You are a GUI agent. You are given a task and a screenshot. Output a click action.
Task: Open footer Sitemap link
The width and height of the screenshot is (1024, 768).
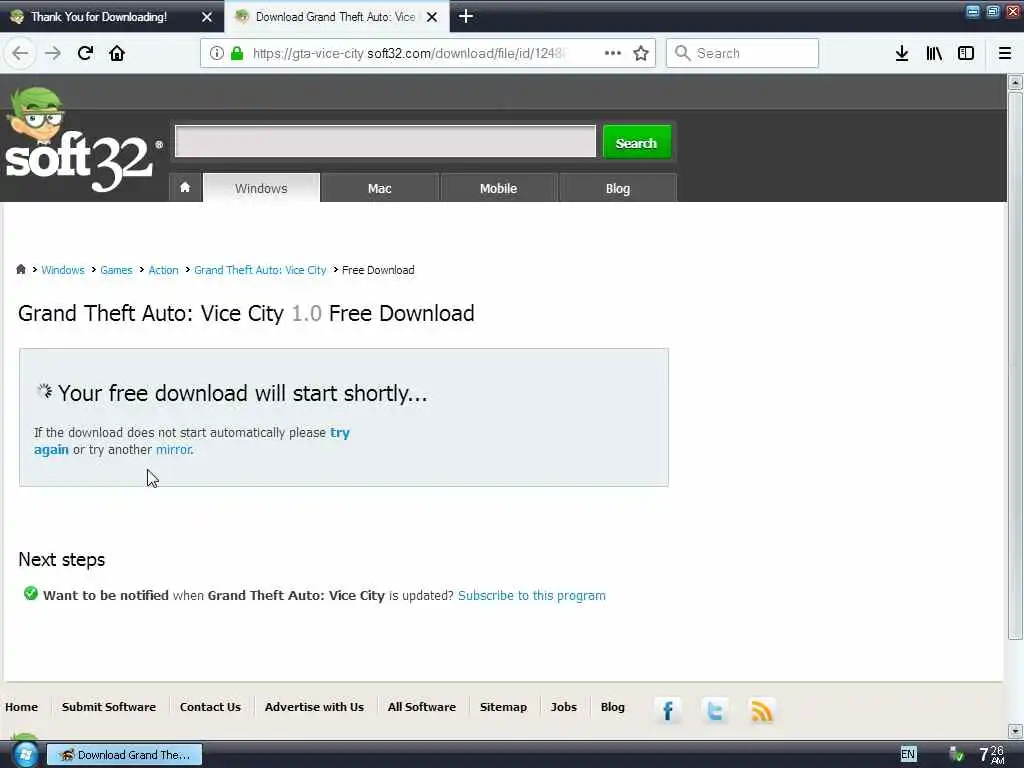click(x=503, y=707)
